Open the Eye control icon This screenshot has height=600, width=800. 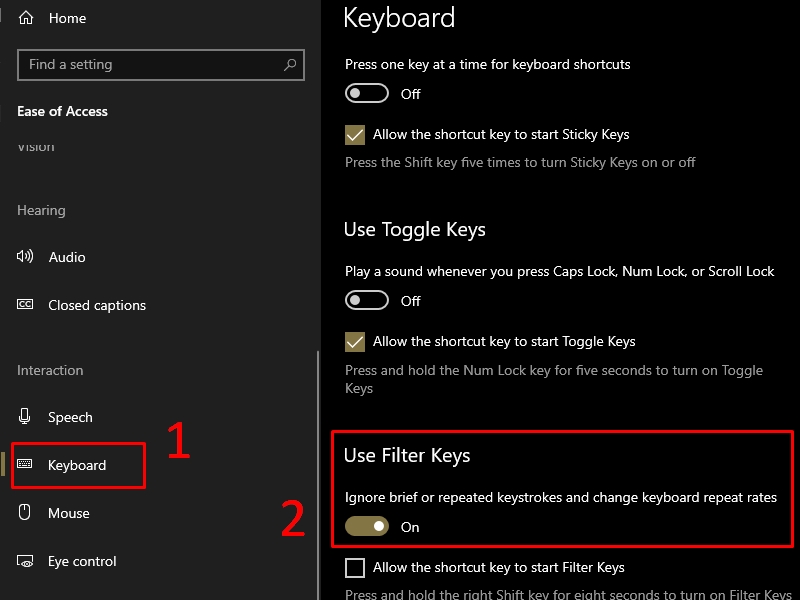coord(25,561)
